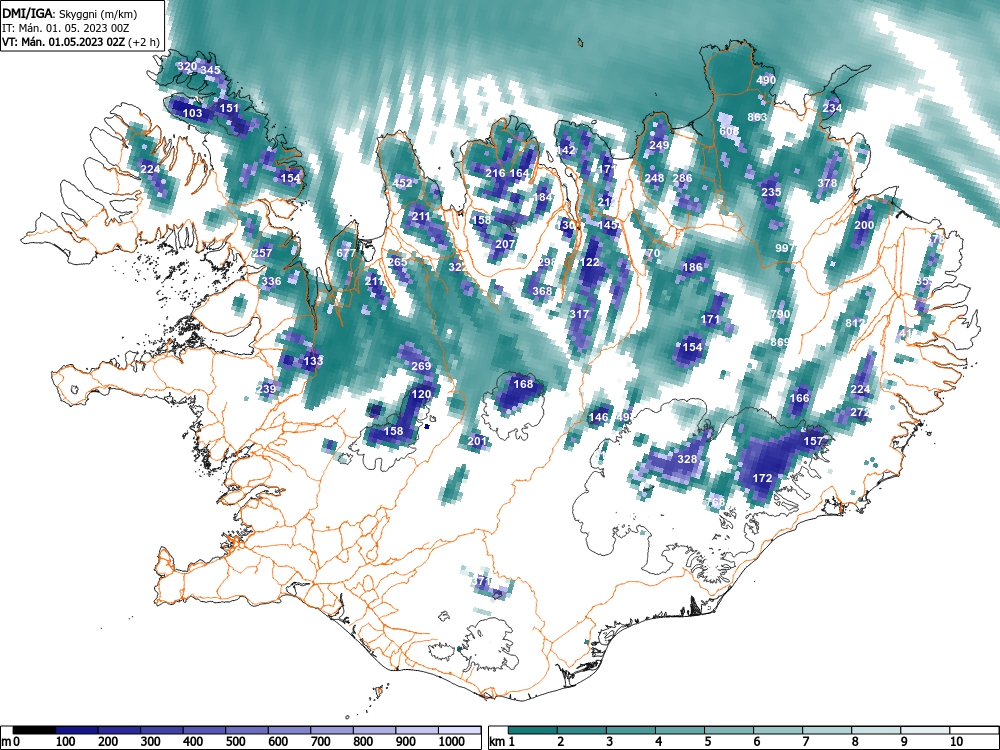
Task: Click the 133 visibility value
Action: coord(313,361)
